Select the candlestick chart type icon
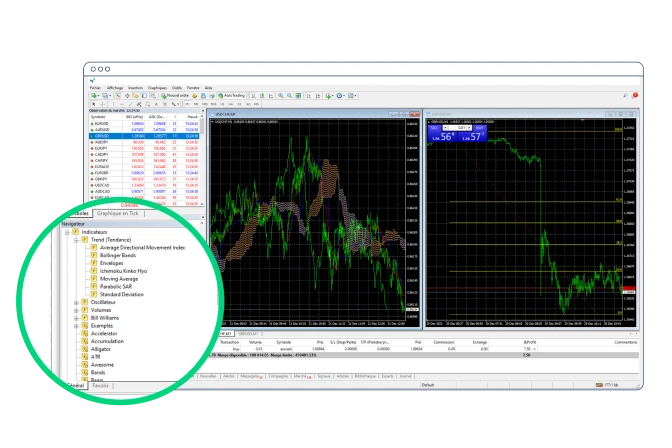Viewport: 672px width, 448px height. click(x=262, y=96)
